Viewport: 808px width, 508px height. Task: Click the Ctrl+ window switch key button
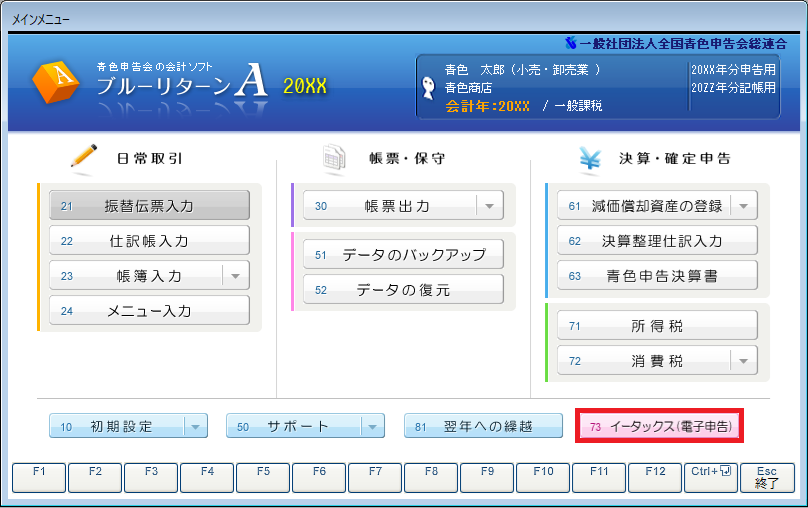pyautogui.click(x=709, y=477)
